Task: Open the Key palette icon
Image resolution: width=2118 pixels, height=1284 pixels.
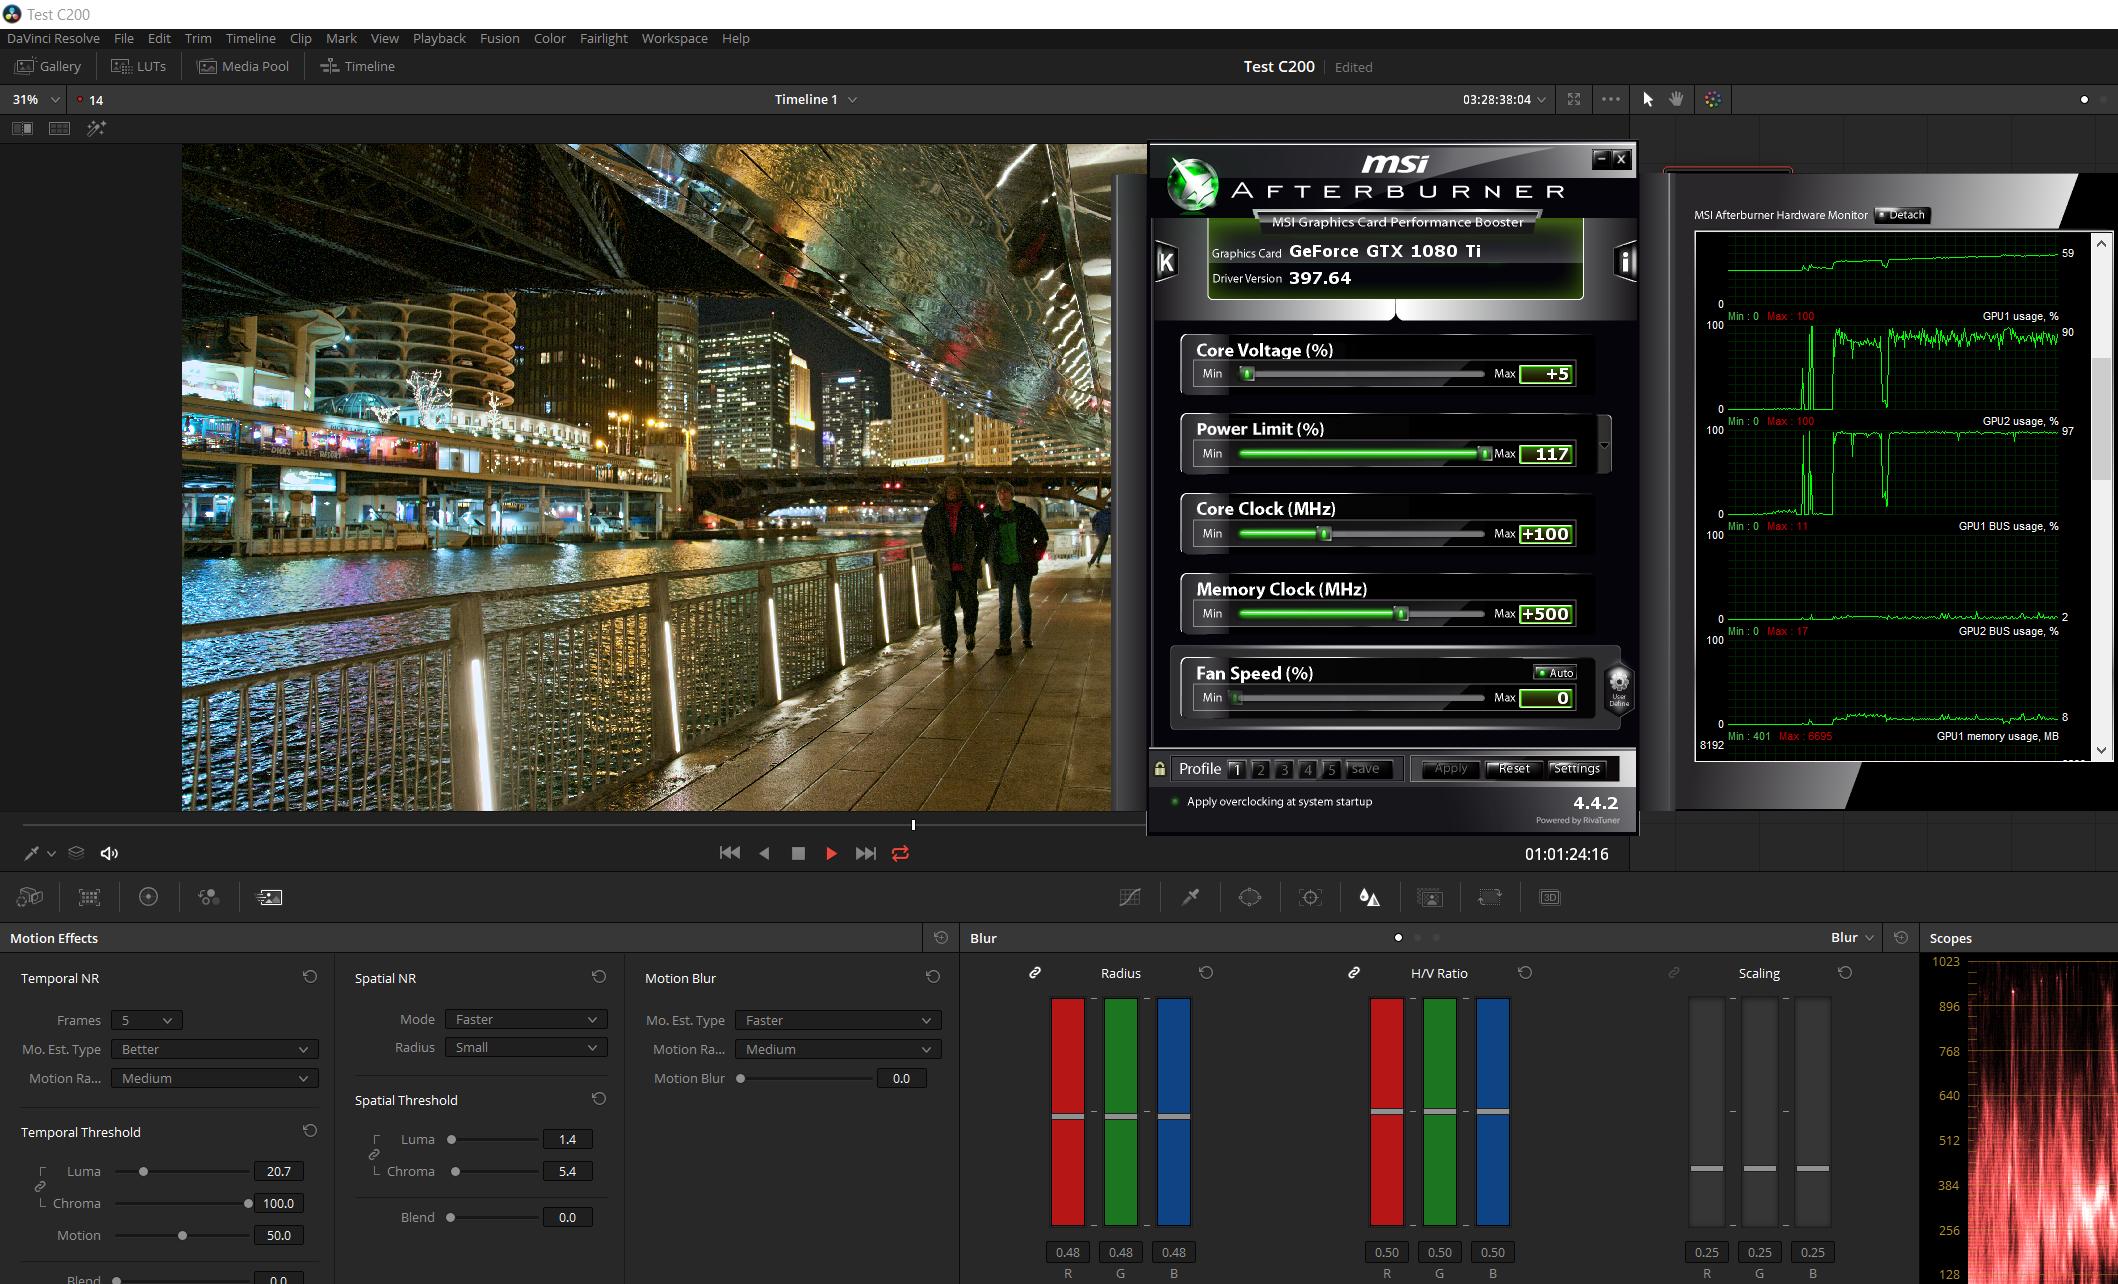Action: pos(1430,897)
